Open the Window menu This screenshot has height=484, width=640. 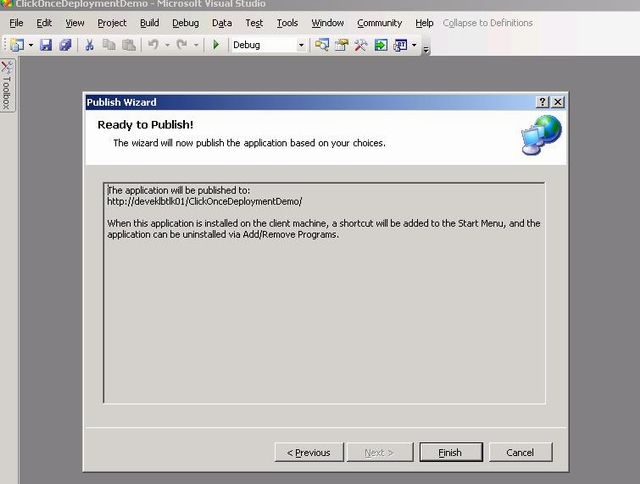point(327,23)
